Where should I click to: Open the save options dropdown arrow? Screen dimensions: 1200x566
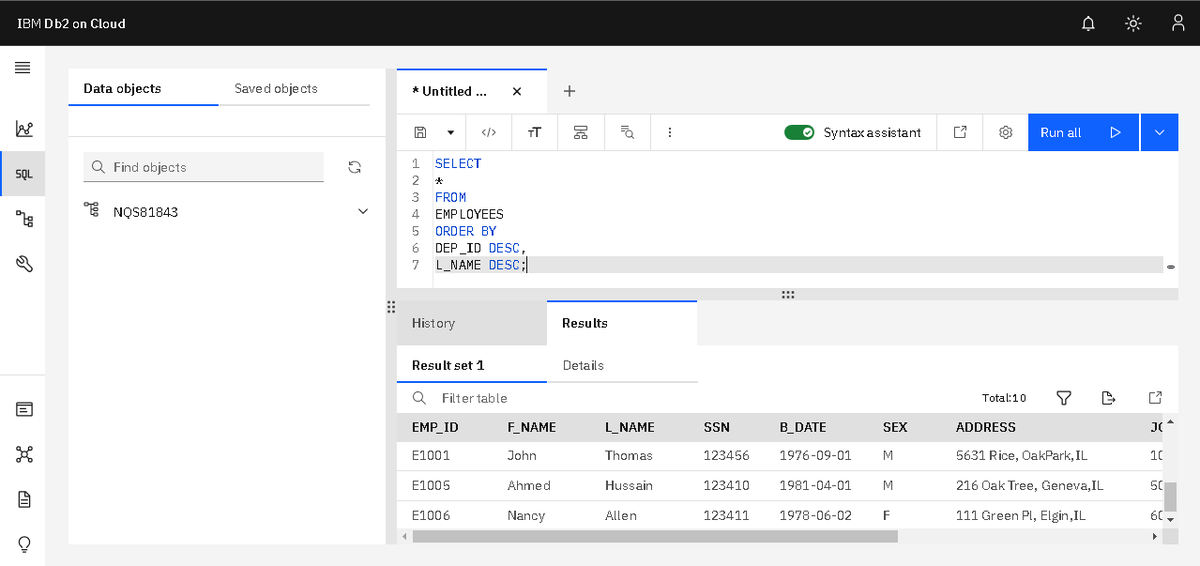click(450, 132)
